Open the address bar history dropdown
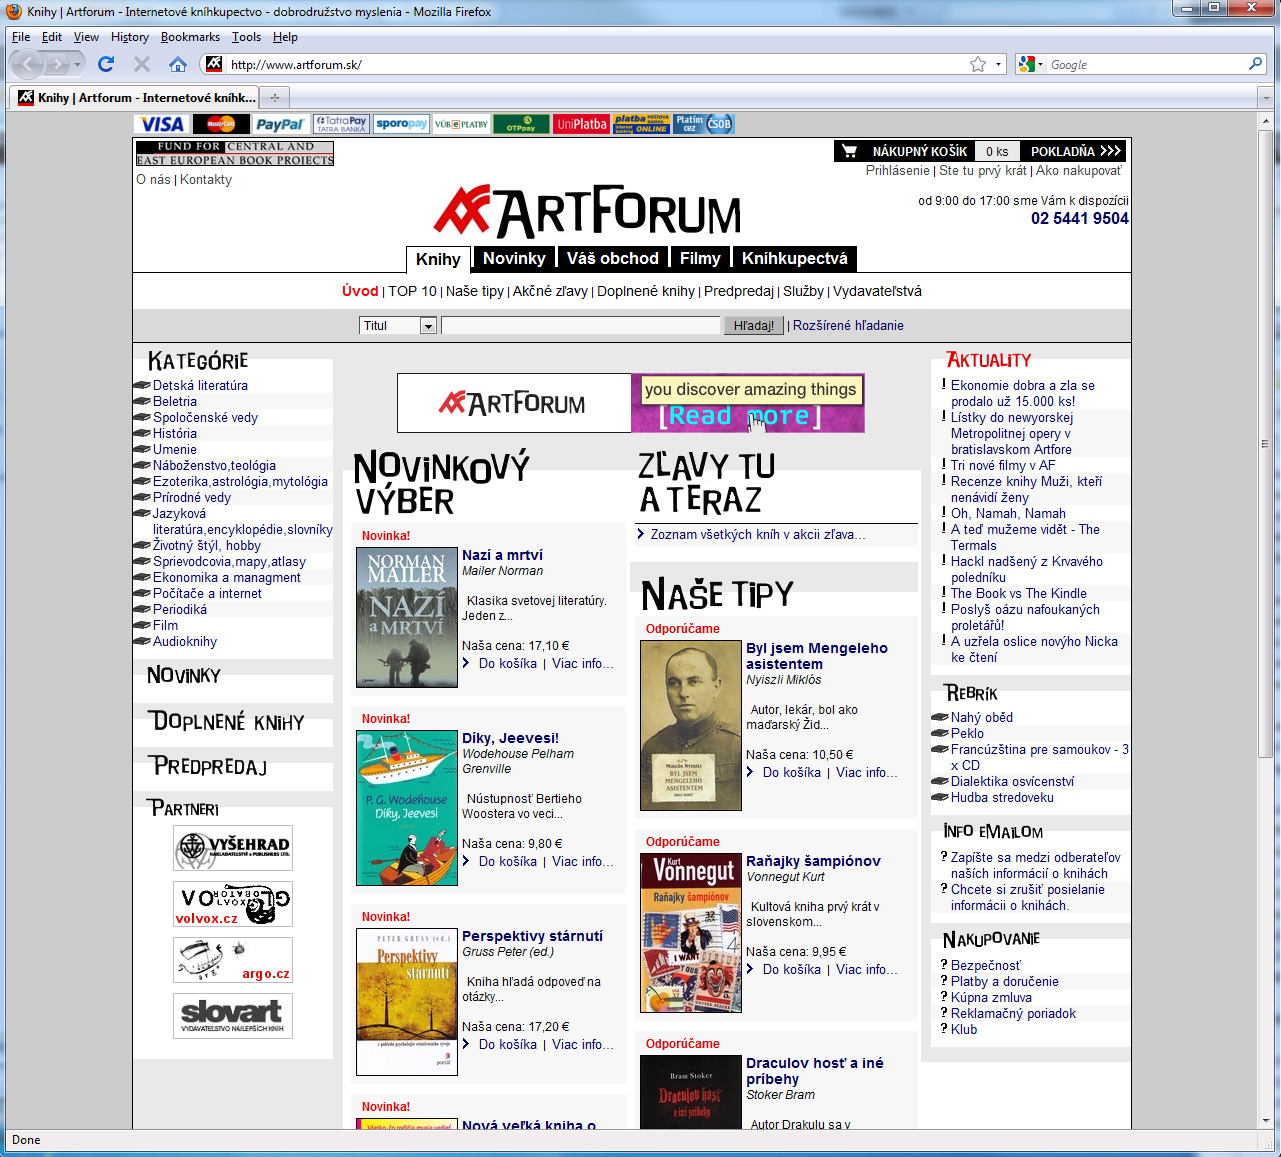The image size is (1281, 1157). point(998,65)
